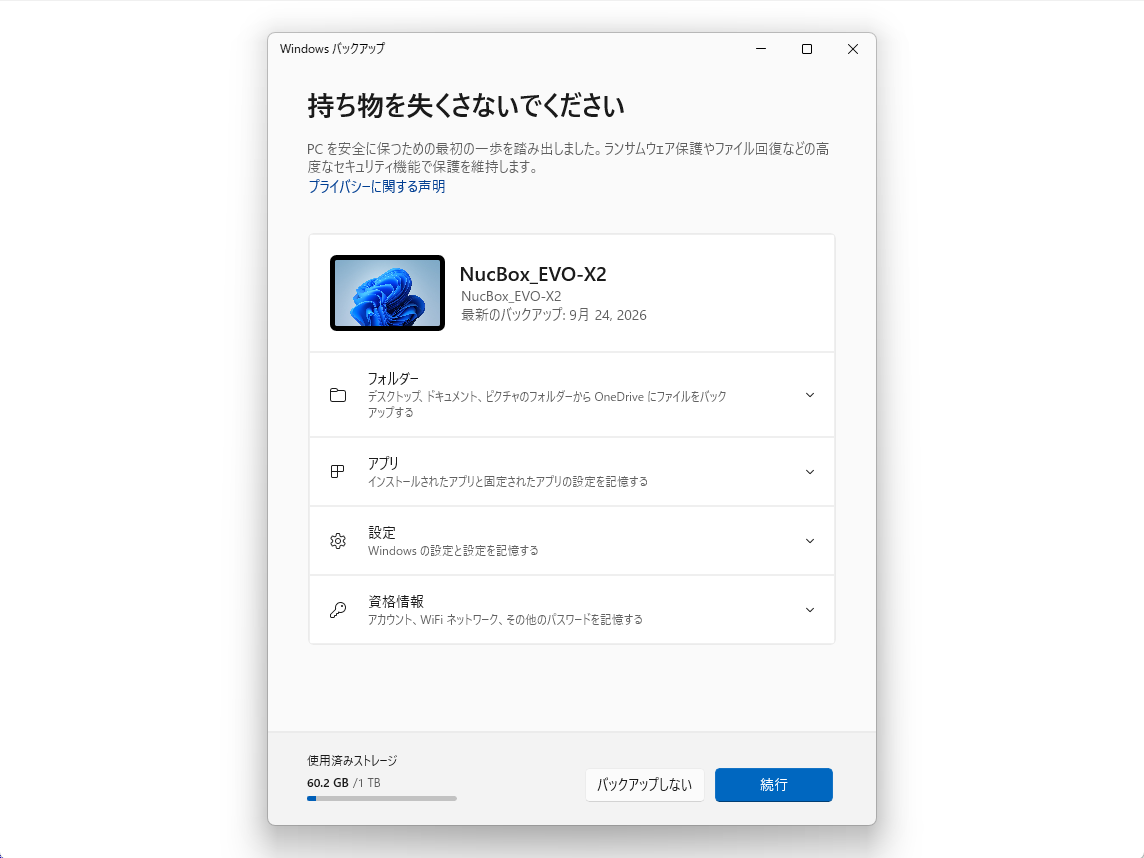The height and width of the screenshot is (858, 1144).
Task: Click the apps grid icon in アプリ row
Action: (337, 471)
